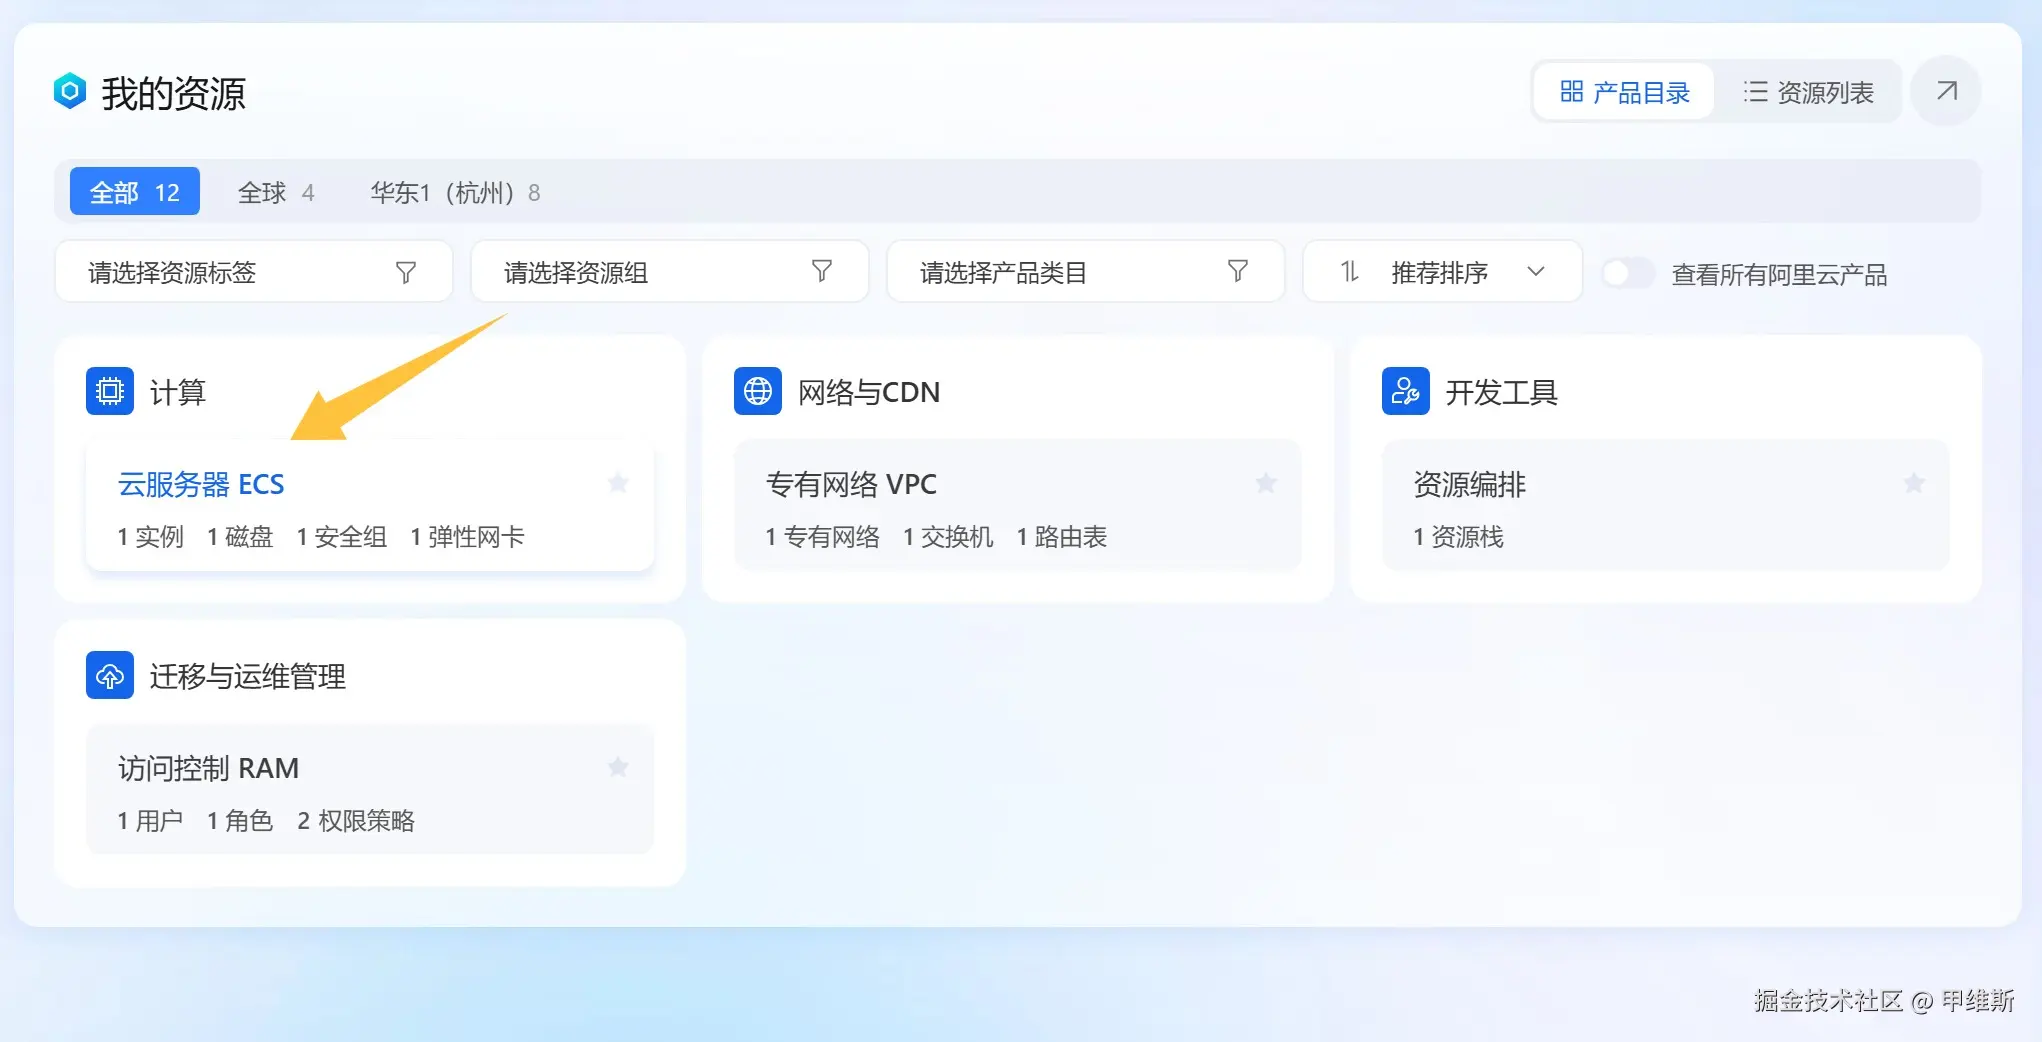
Task: Expand the 推荐排序 sort dropdown
Action: [x=1442, y=272]
